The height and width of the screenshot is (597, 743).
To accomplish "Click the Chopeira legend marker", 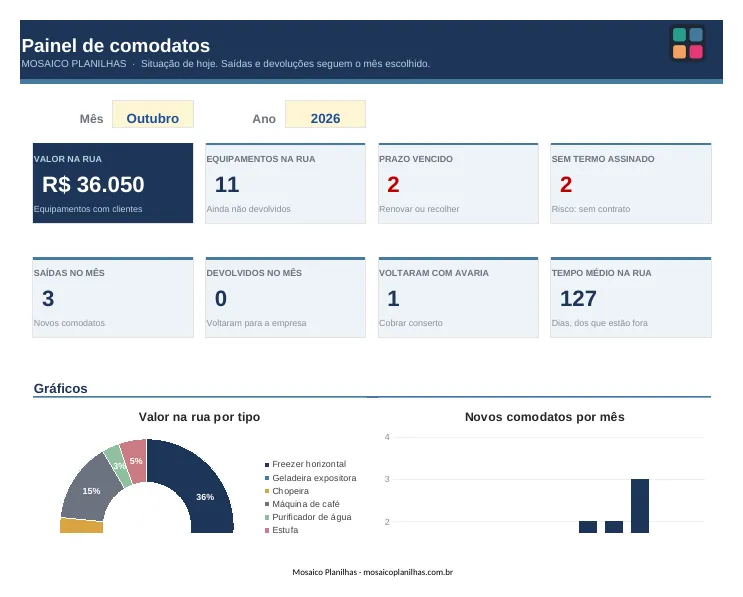I will 267,491.
